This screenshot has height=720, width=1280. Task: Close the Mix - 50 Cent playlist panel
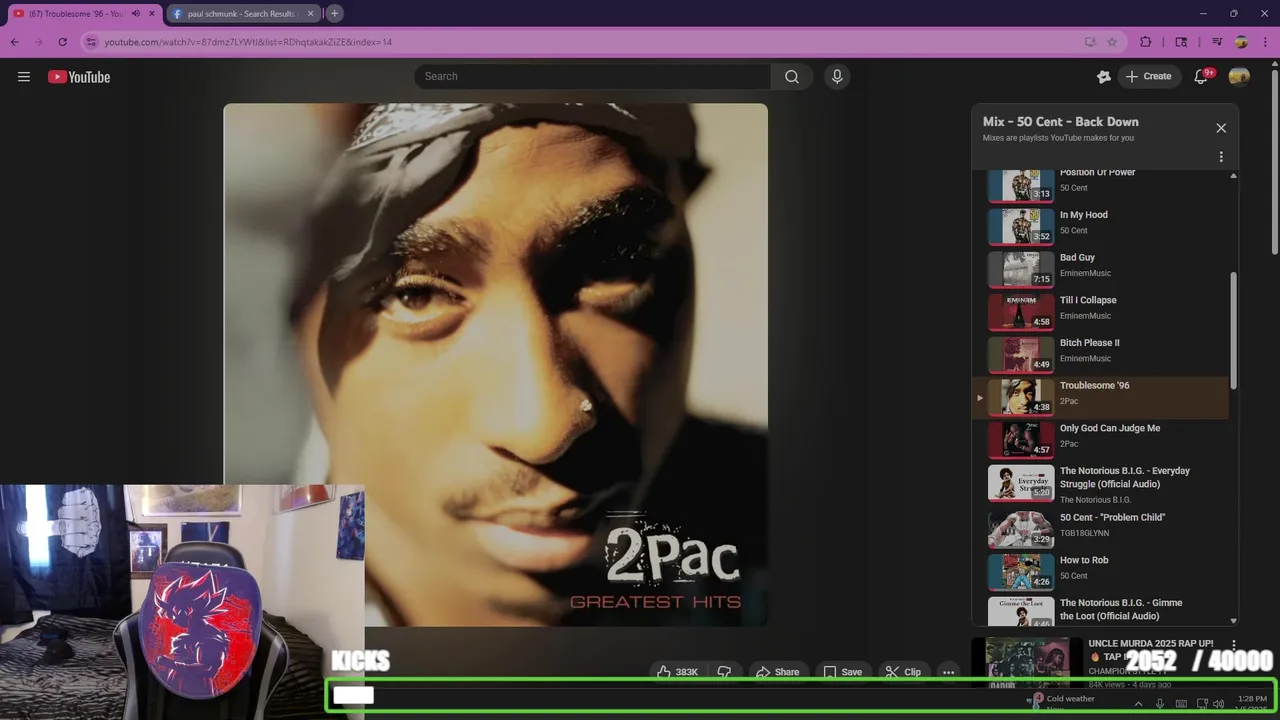tap(1221, 128)
